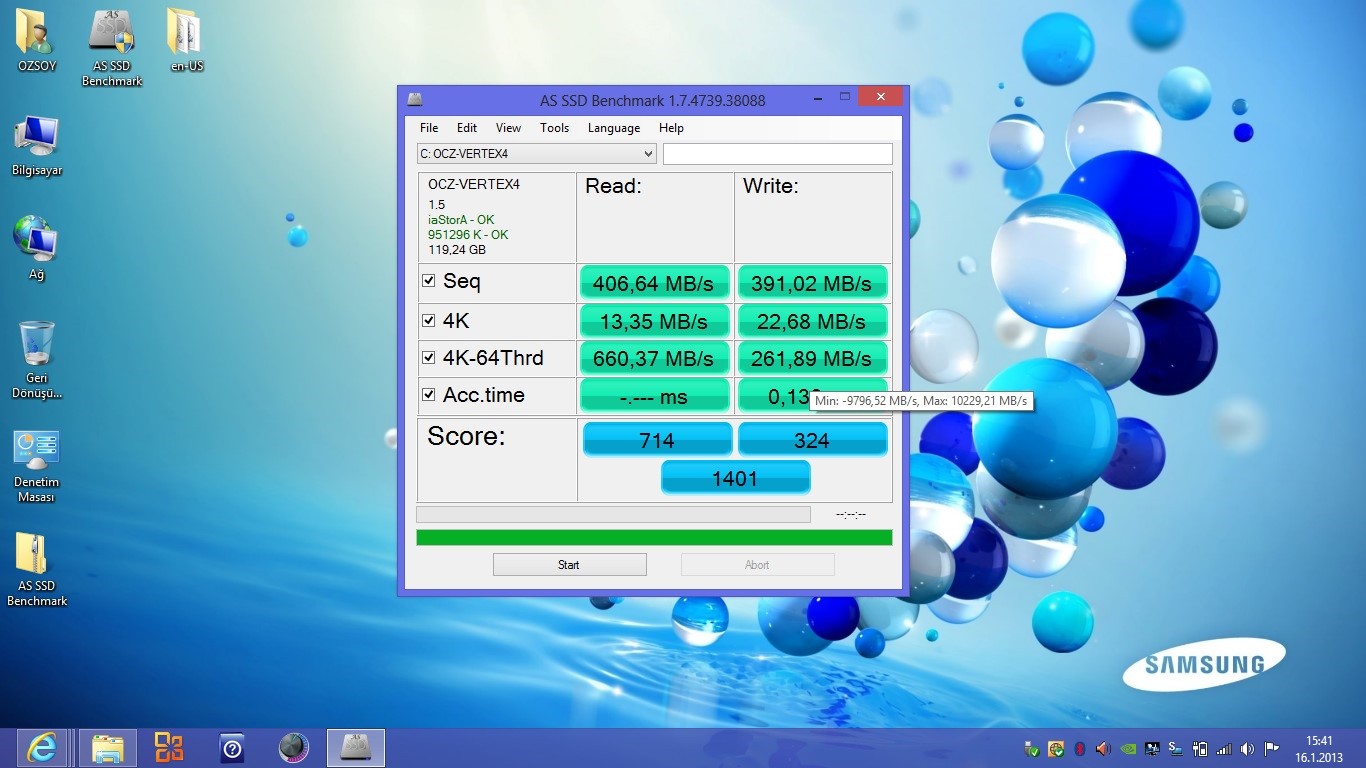Click the 4K write 22,68 MB/s result
This screenshot has width=1366, height=768.
coord(812,321)
